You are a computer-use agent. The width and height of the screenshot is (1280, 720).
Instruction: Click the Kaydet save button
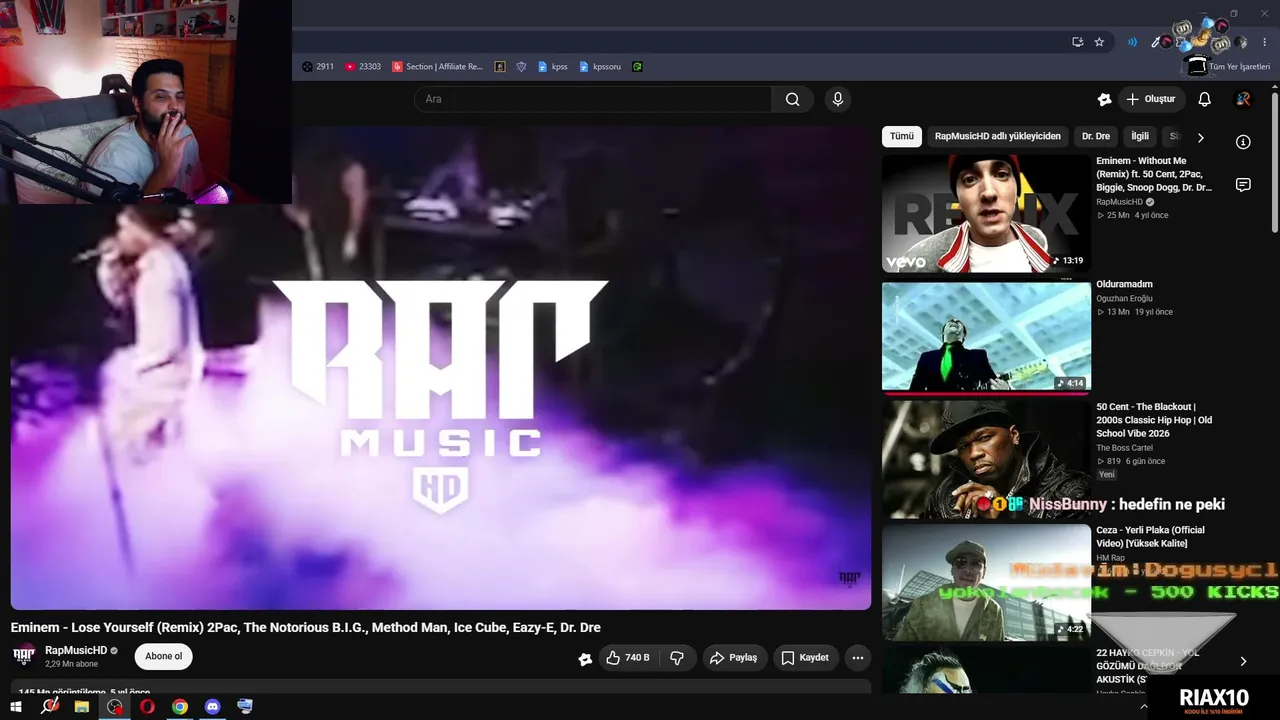coord(805,658)
